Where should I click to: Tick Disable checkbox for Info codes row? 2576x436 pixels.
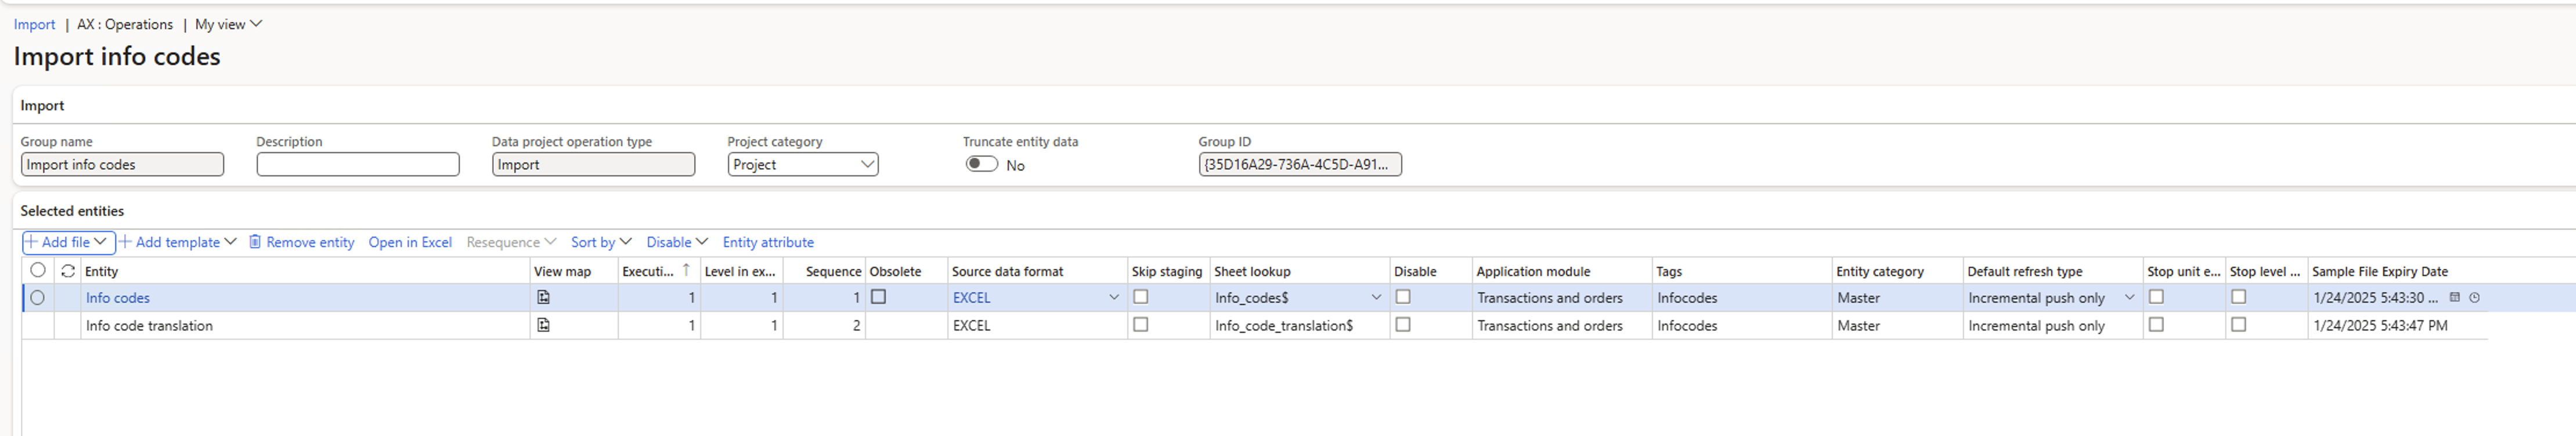[1403, 297]
